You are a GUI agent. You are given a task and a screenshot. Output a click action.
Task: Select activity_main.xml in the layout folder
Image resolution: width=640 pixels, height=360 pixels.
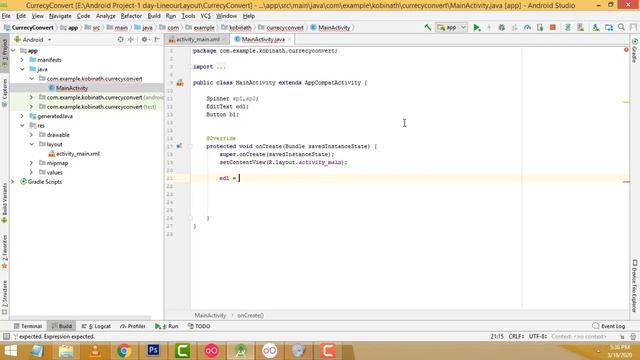pos(78,154)
